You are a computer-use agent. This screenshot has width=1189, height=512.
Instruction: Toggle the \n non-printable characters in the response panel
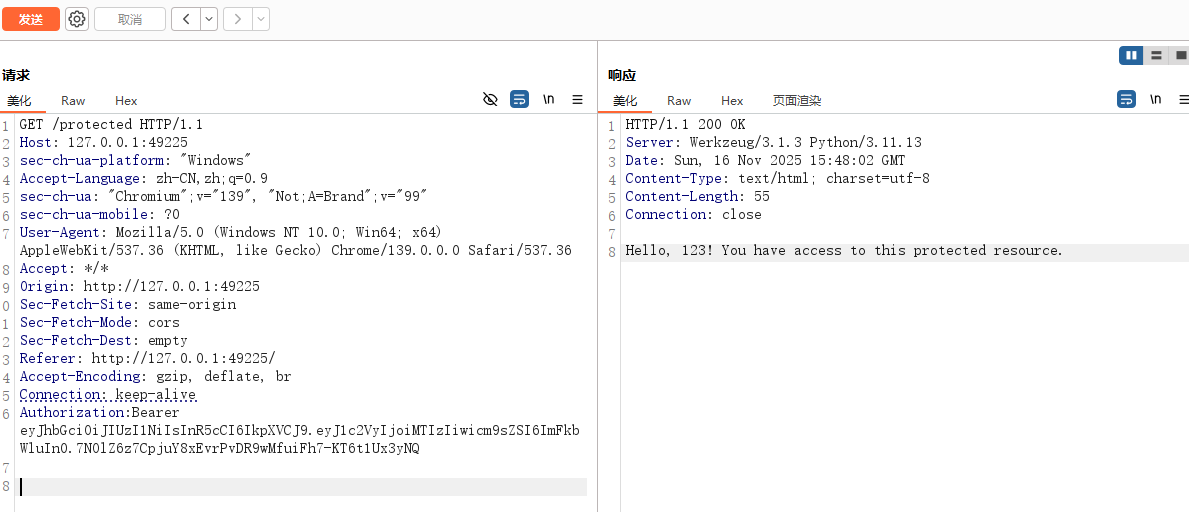pyautogui.click(x=1155, y=100)
